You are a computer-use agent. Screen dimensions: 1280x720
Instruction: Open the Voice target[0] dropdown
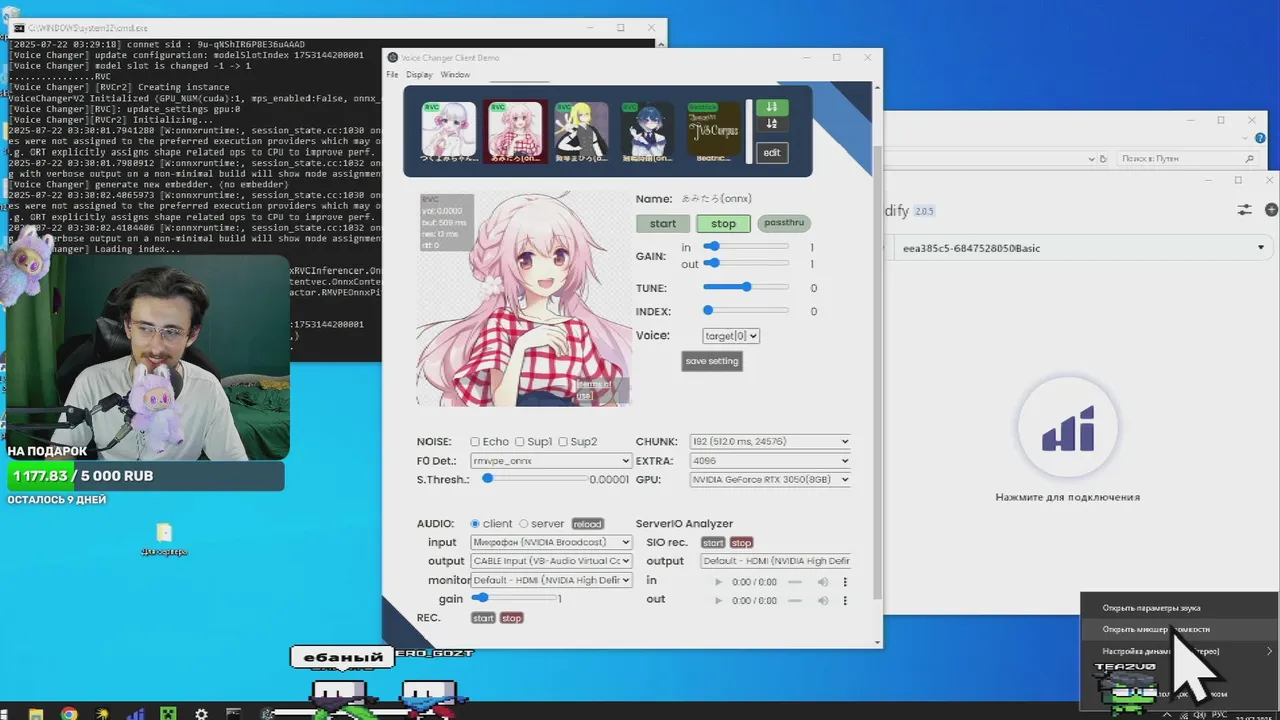click(730, 336)
